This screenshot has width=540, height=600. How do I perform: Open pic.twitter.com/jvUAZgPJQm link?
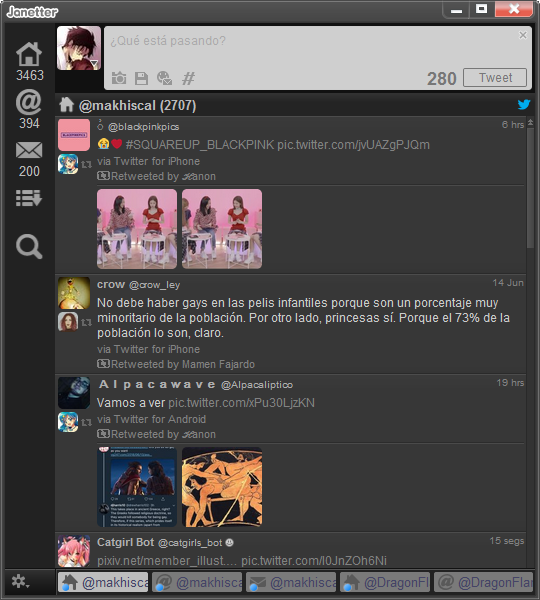[353, 145]
